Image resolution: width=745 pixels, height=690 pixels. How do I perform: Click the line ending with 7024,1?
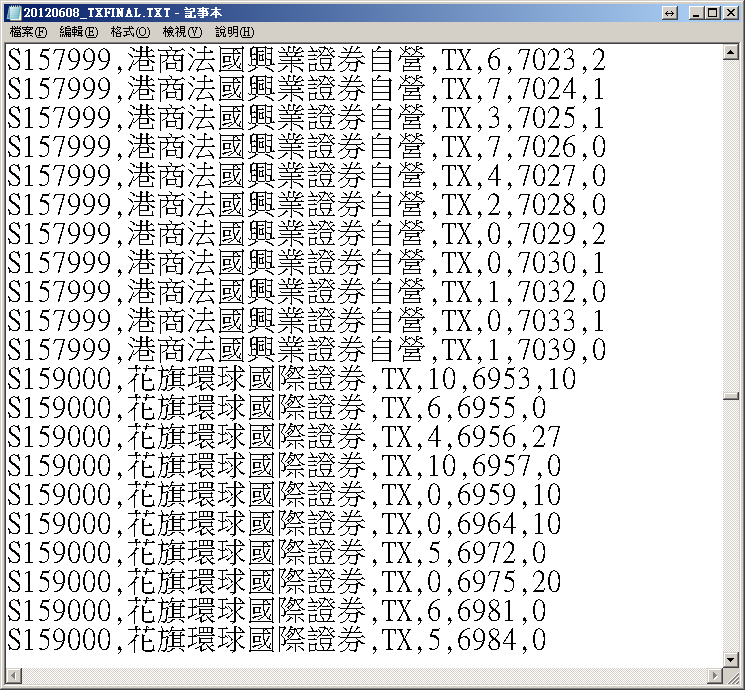[x=306, y=89]
